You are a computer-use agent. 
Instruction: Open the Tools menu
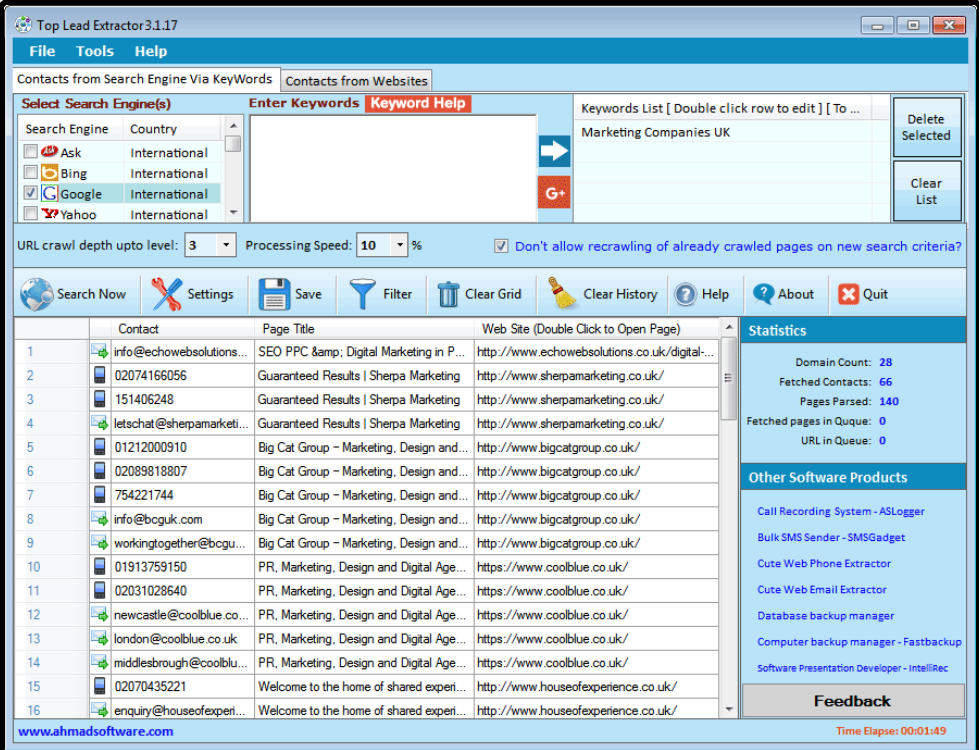[x=94, y=51]
